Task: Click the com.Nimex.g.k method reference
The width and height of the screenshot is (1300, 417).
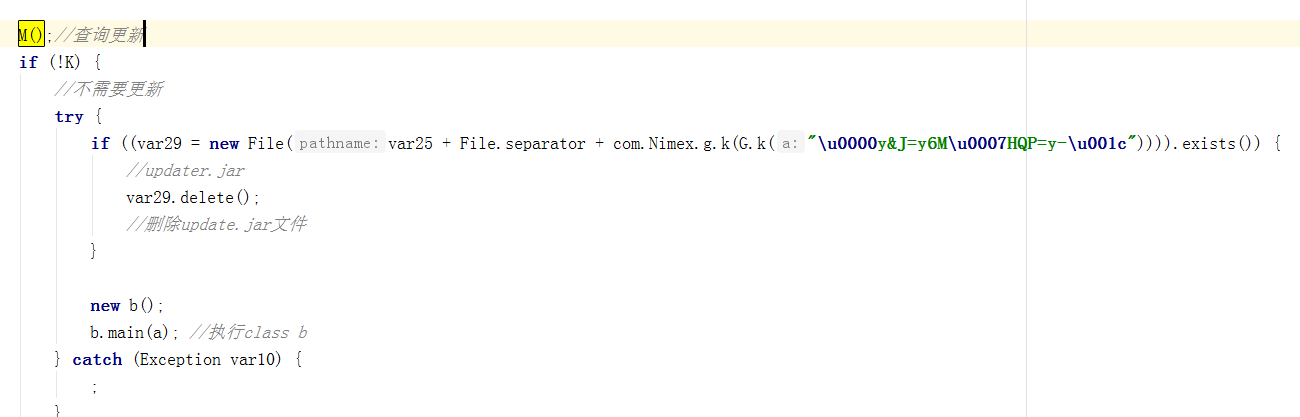Action: [x=668, y=143]
